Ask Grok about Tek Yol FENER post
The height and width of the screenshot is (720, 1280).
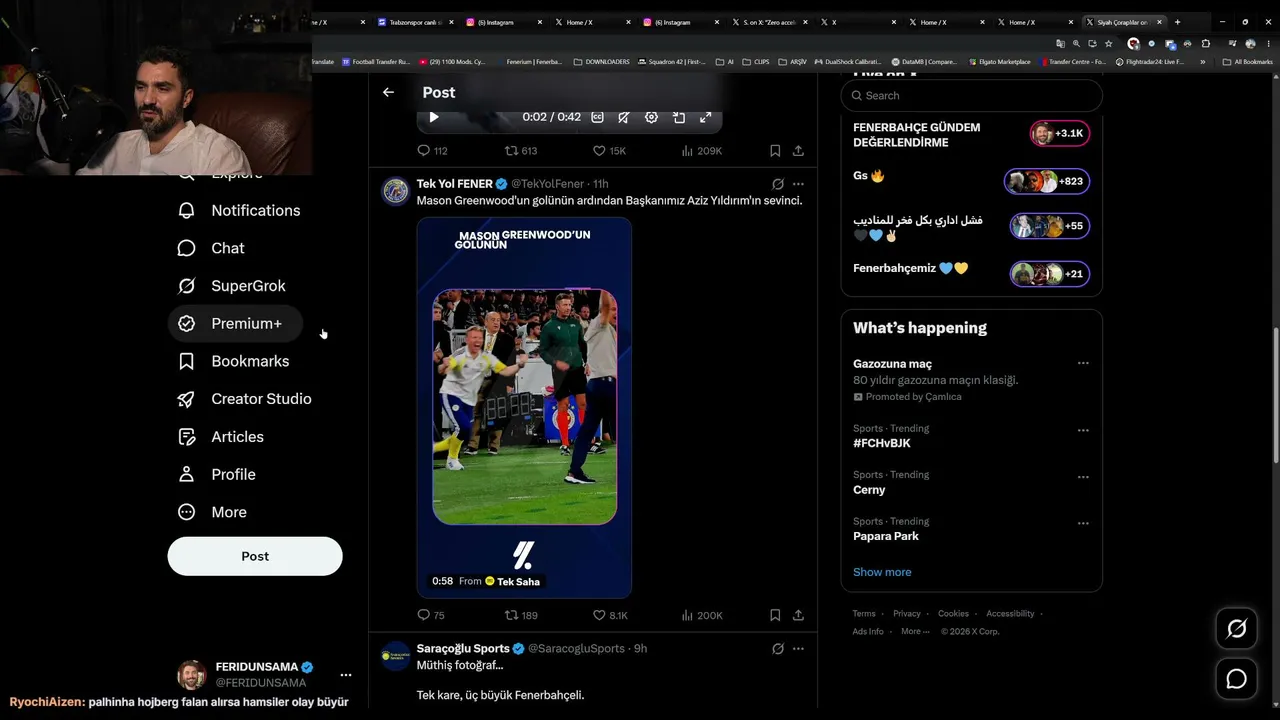(x=778, y=184)
